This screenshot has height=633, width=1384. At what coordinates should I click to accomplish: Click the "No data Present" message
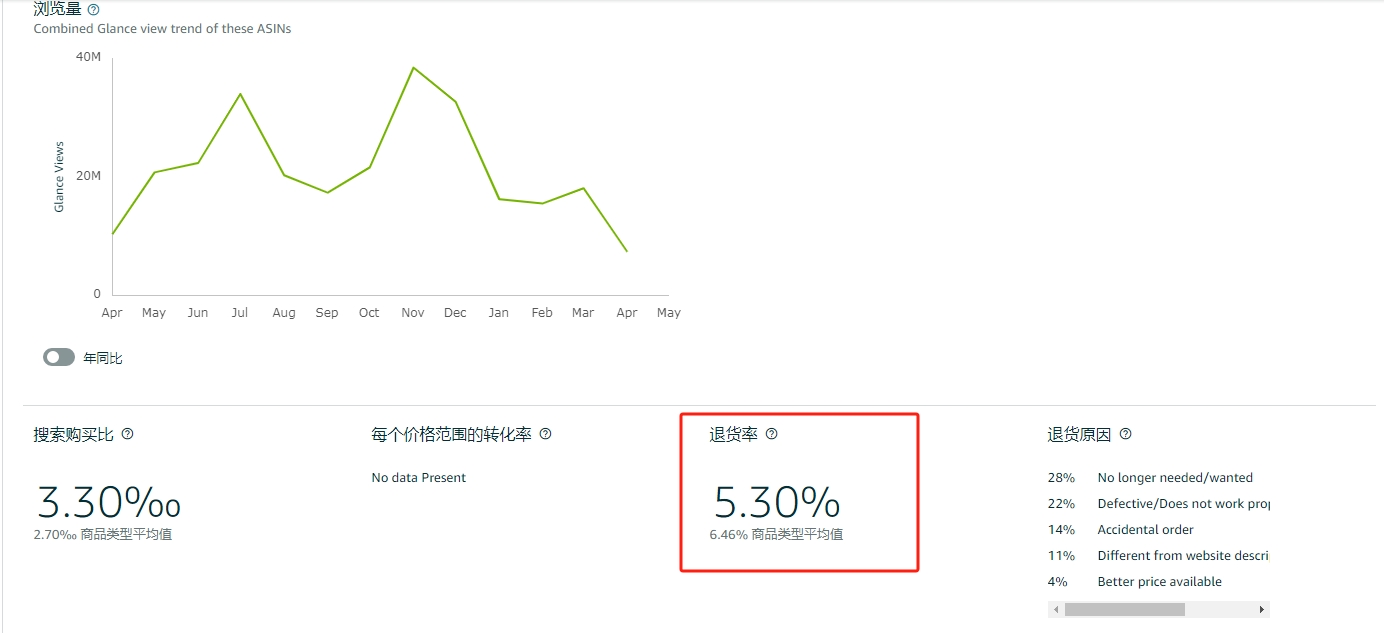pos(418,478)
